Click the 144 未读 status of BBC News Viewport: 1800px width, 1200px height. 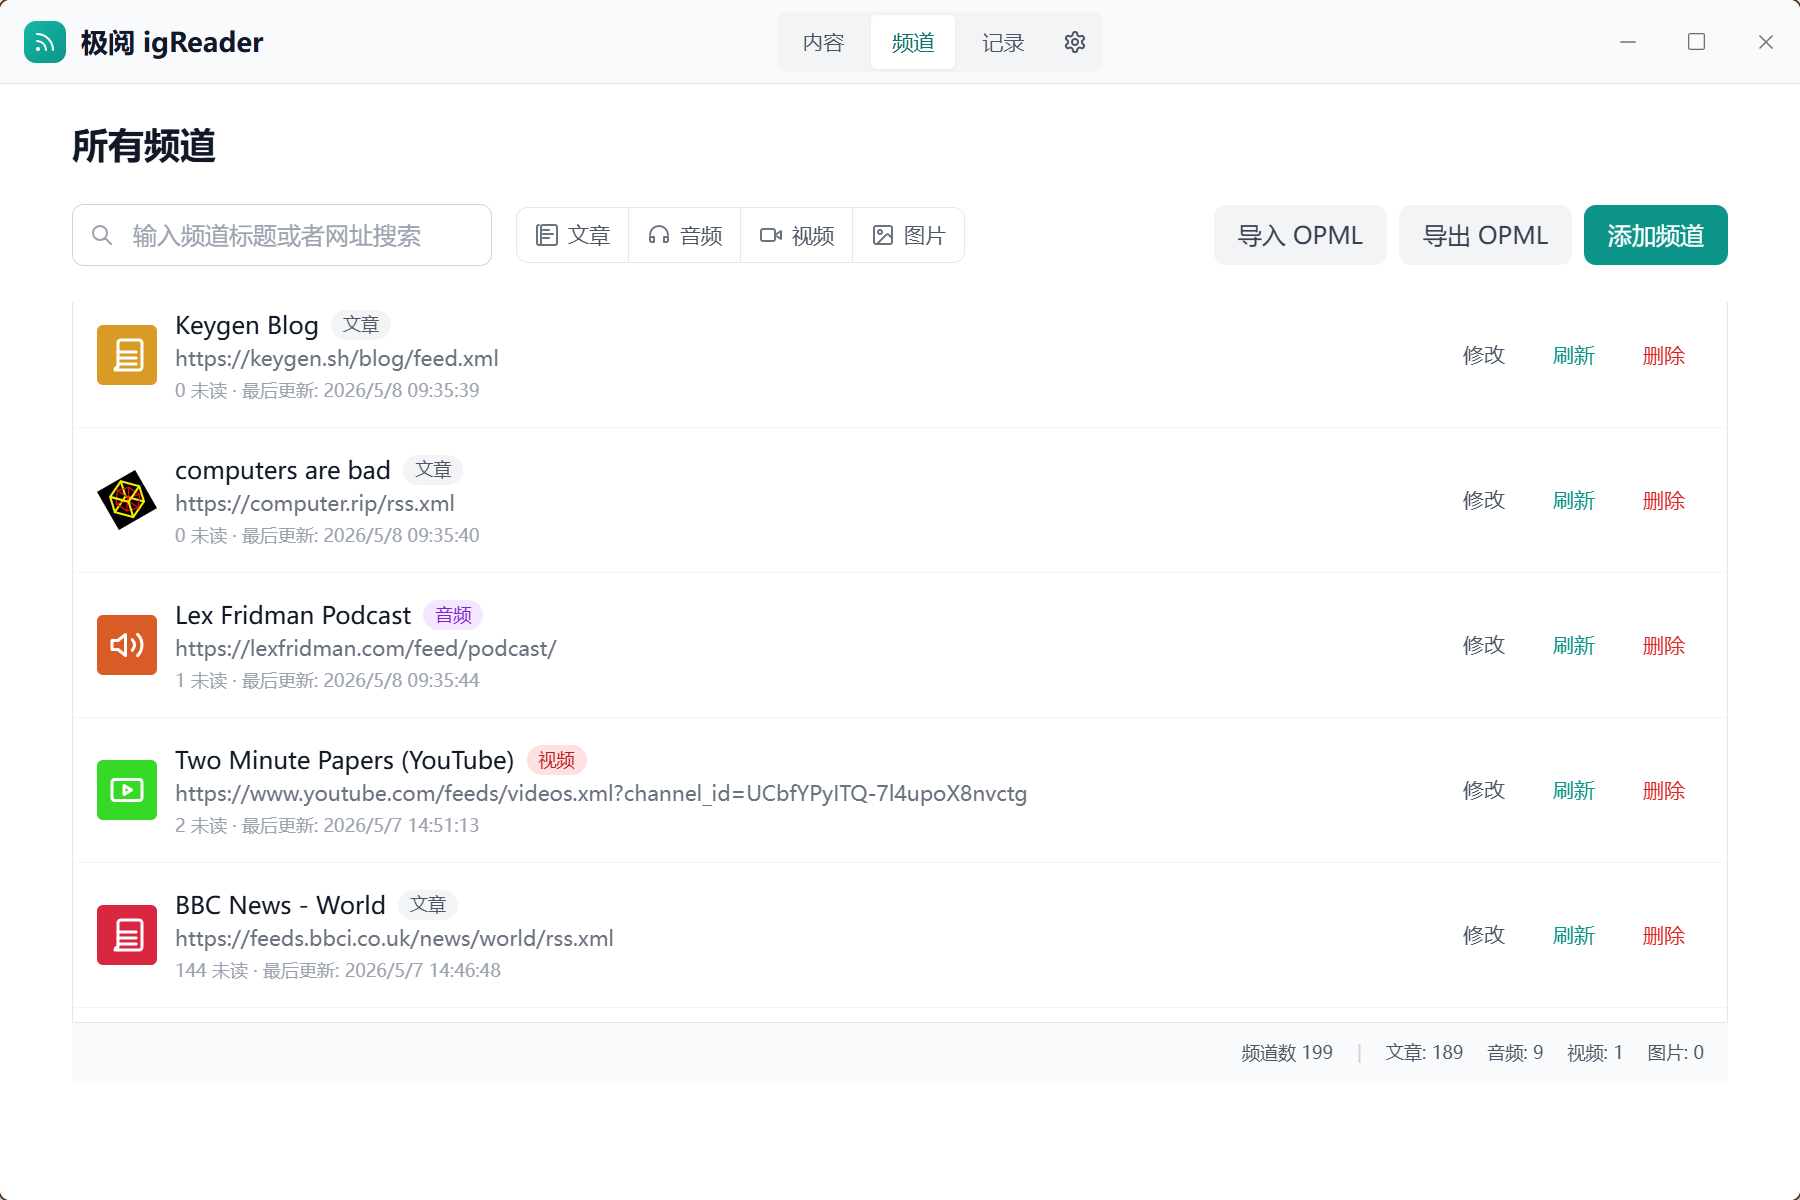click(212, 970)
